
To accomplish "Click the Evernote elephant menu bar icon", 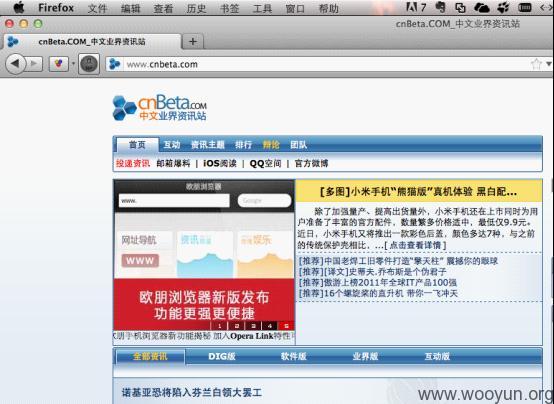I will point(440,7).
